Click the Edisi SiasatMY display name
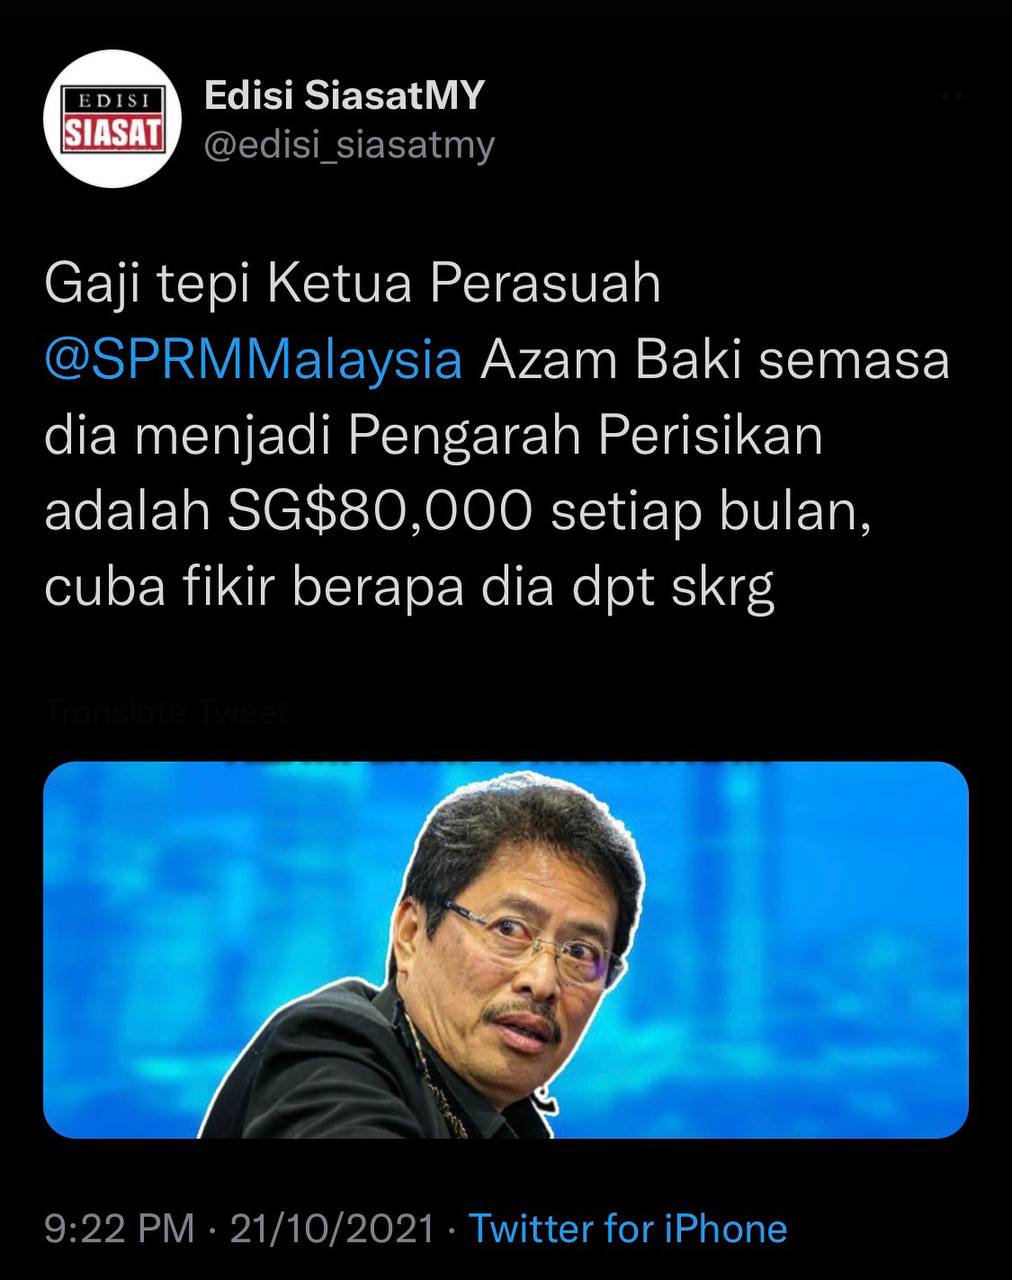This screenshot has width=1012, height=1280. click(x=344, y=95)
